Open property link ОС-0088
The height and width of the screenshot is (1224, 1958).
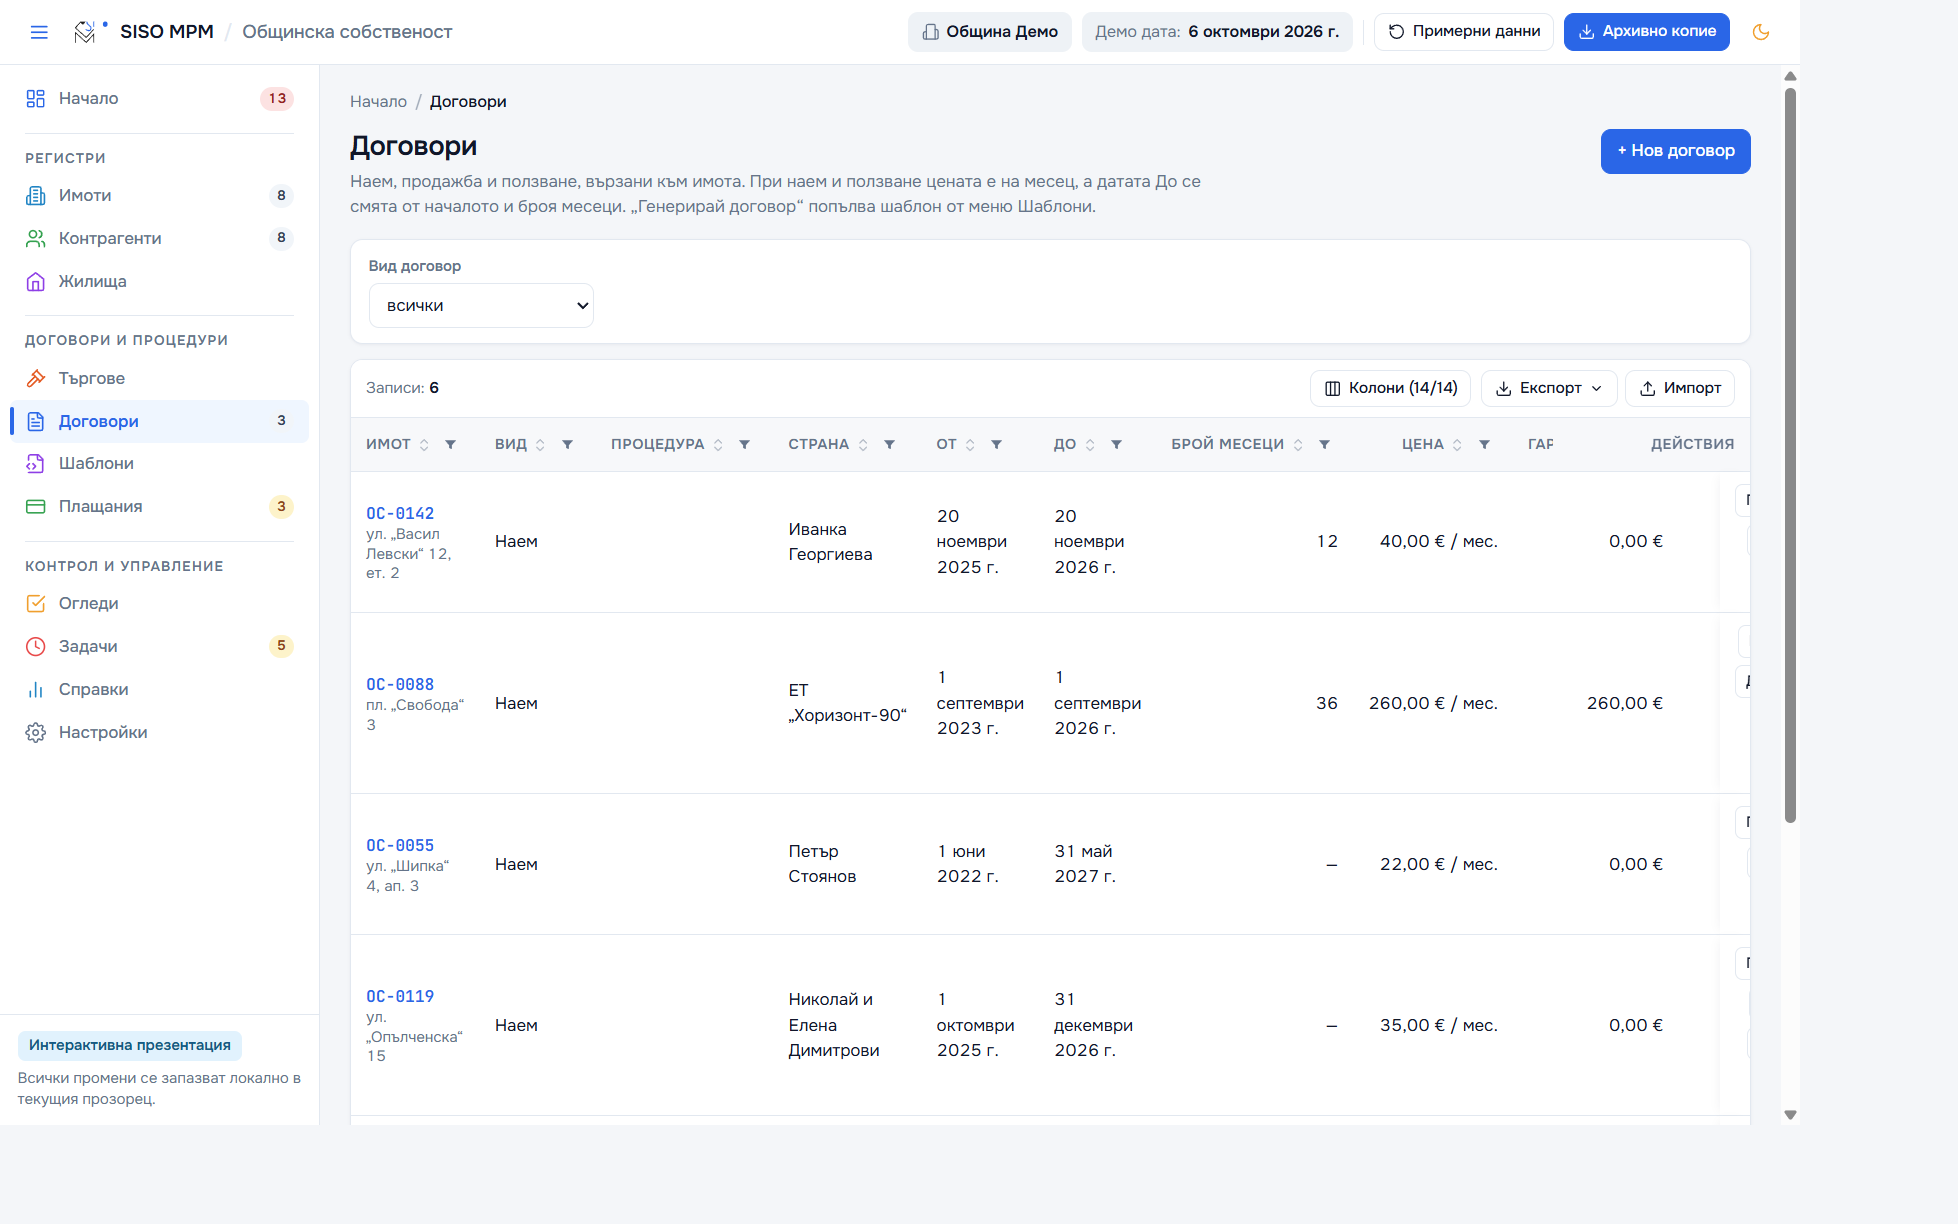400,684
